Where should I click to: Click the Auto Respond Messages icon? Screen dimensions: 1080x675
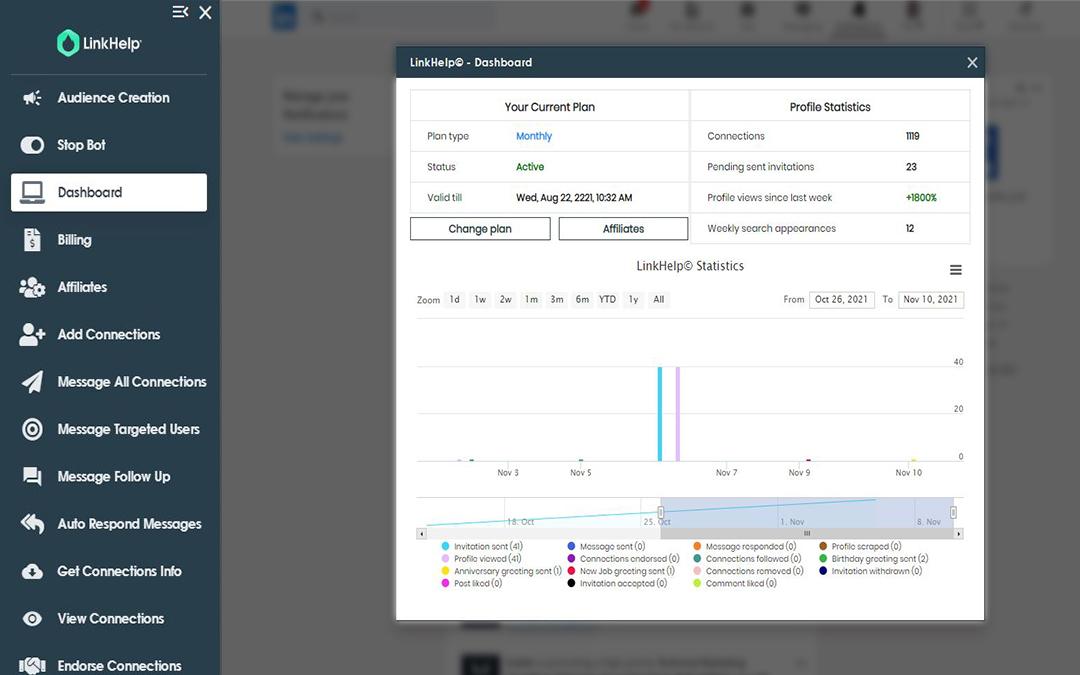(x=30, y=523)
